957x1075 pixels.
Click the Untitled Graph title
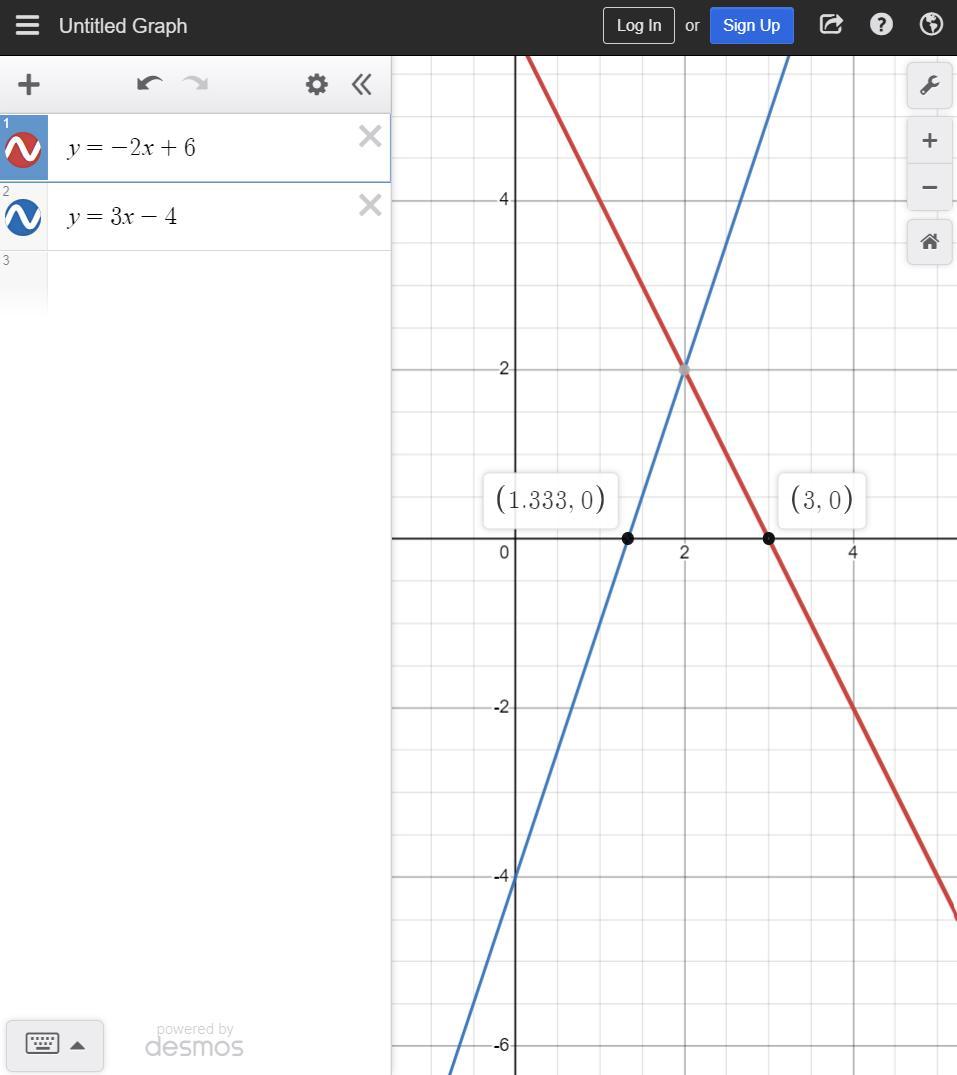pyautogui.click(x=123, y=26)
